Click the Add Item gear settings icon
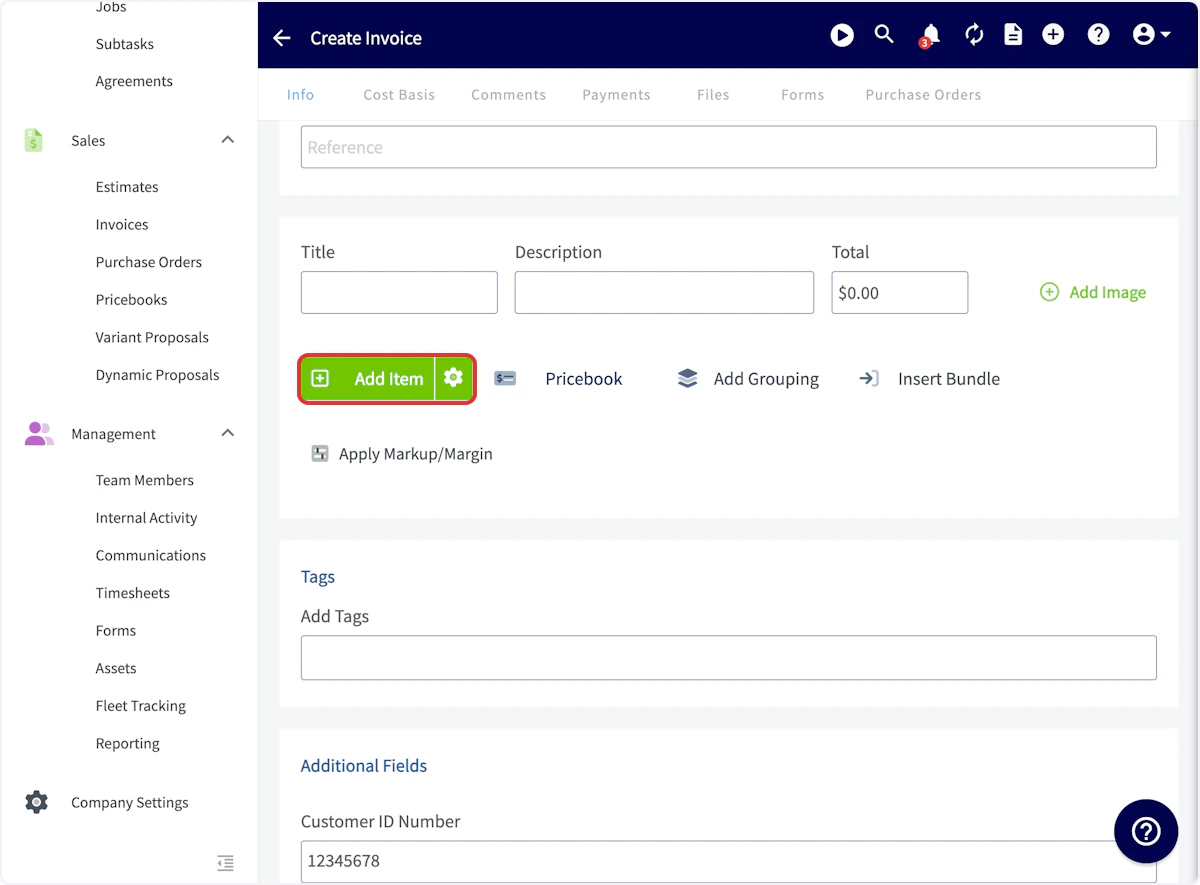Image resolution: width=1200 pixels, height=885 pixels. coord(453,378)
